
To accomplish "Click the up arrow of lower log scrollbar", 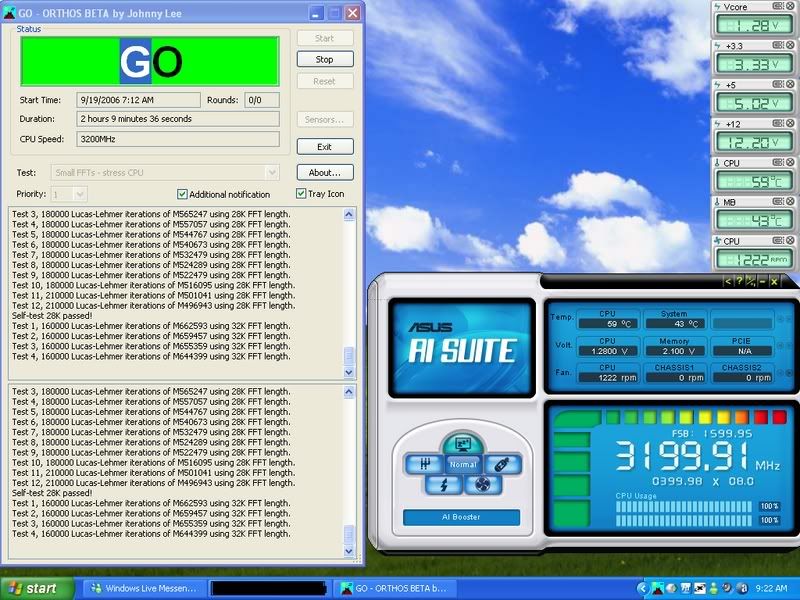I will click(349, 392).
